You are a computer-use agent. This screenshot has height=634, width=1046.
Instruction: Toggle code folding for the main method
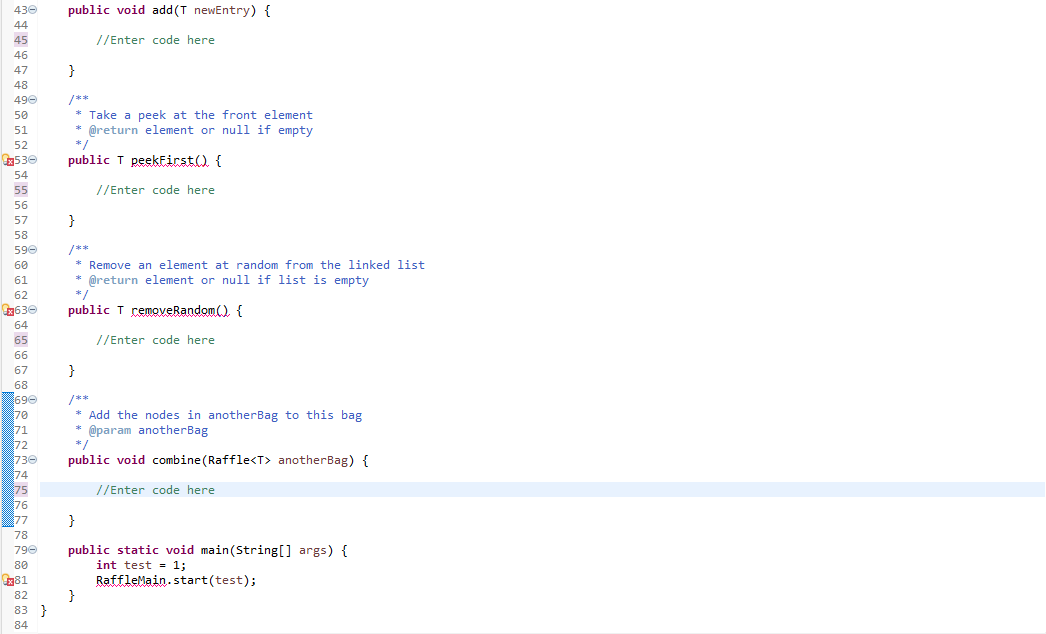(x=31, y=550)
